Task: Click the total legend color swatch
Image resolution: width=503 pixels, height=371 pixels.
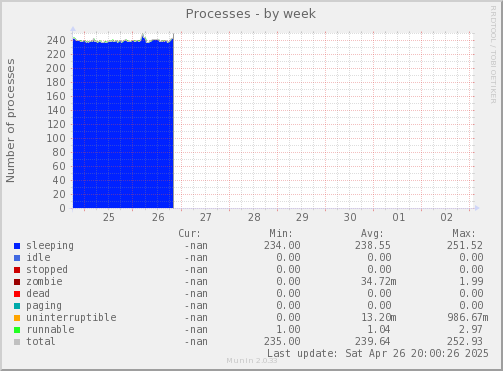Action: [17, 342]
